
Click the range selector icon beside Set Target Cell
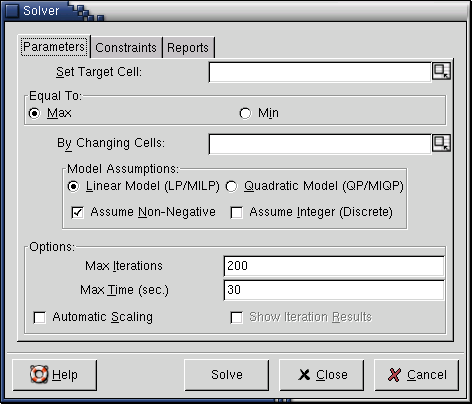click(x=441, y=71)
